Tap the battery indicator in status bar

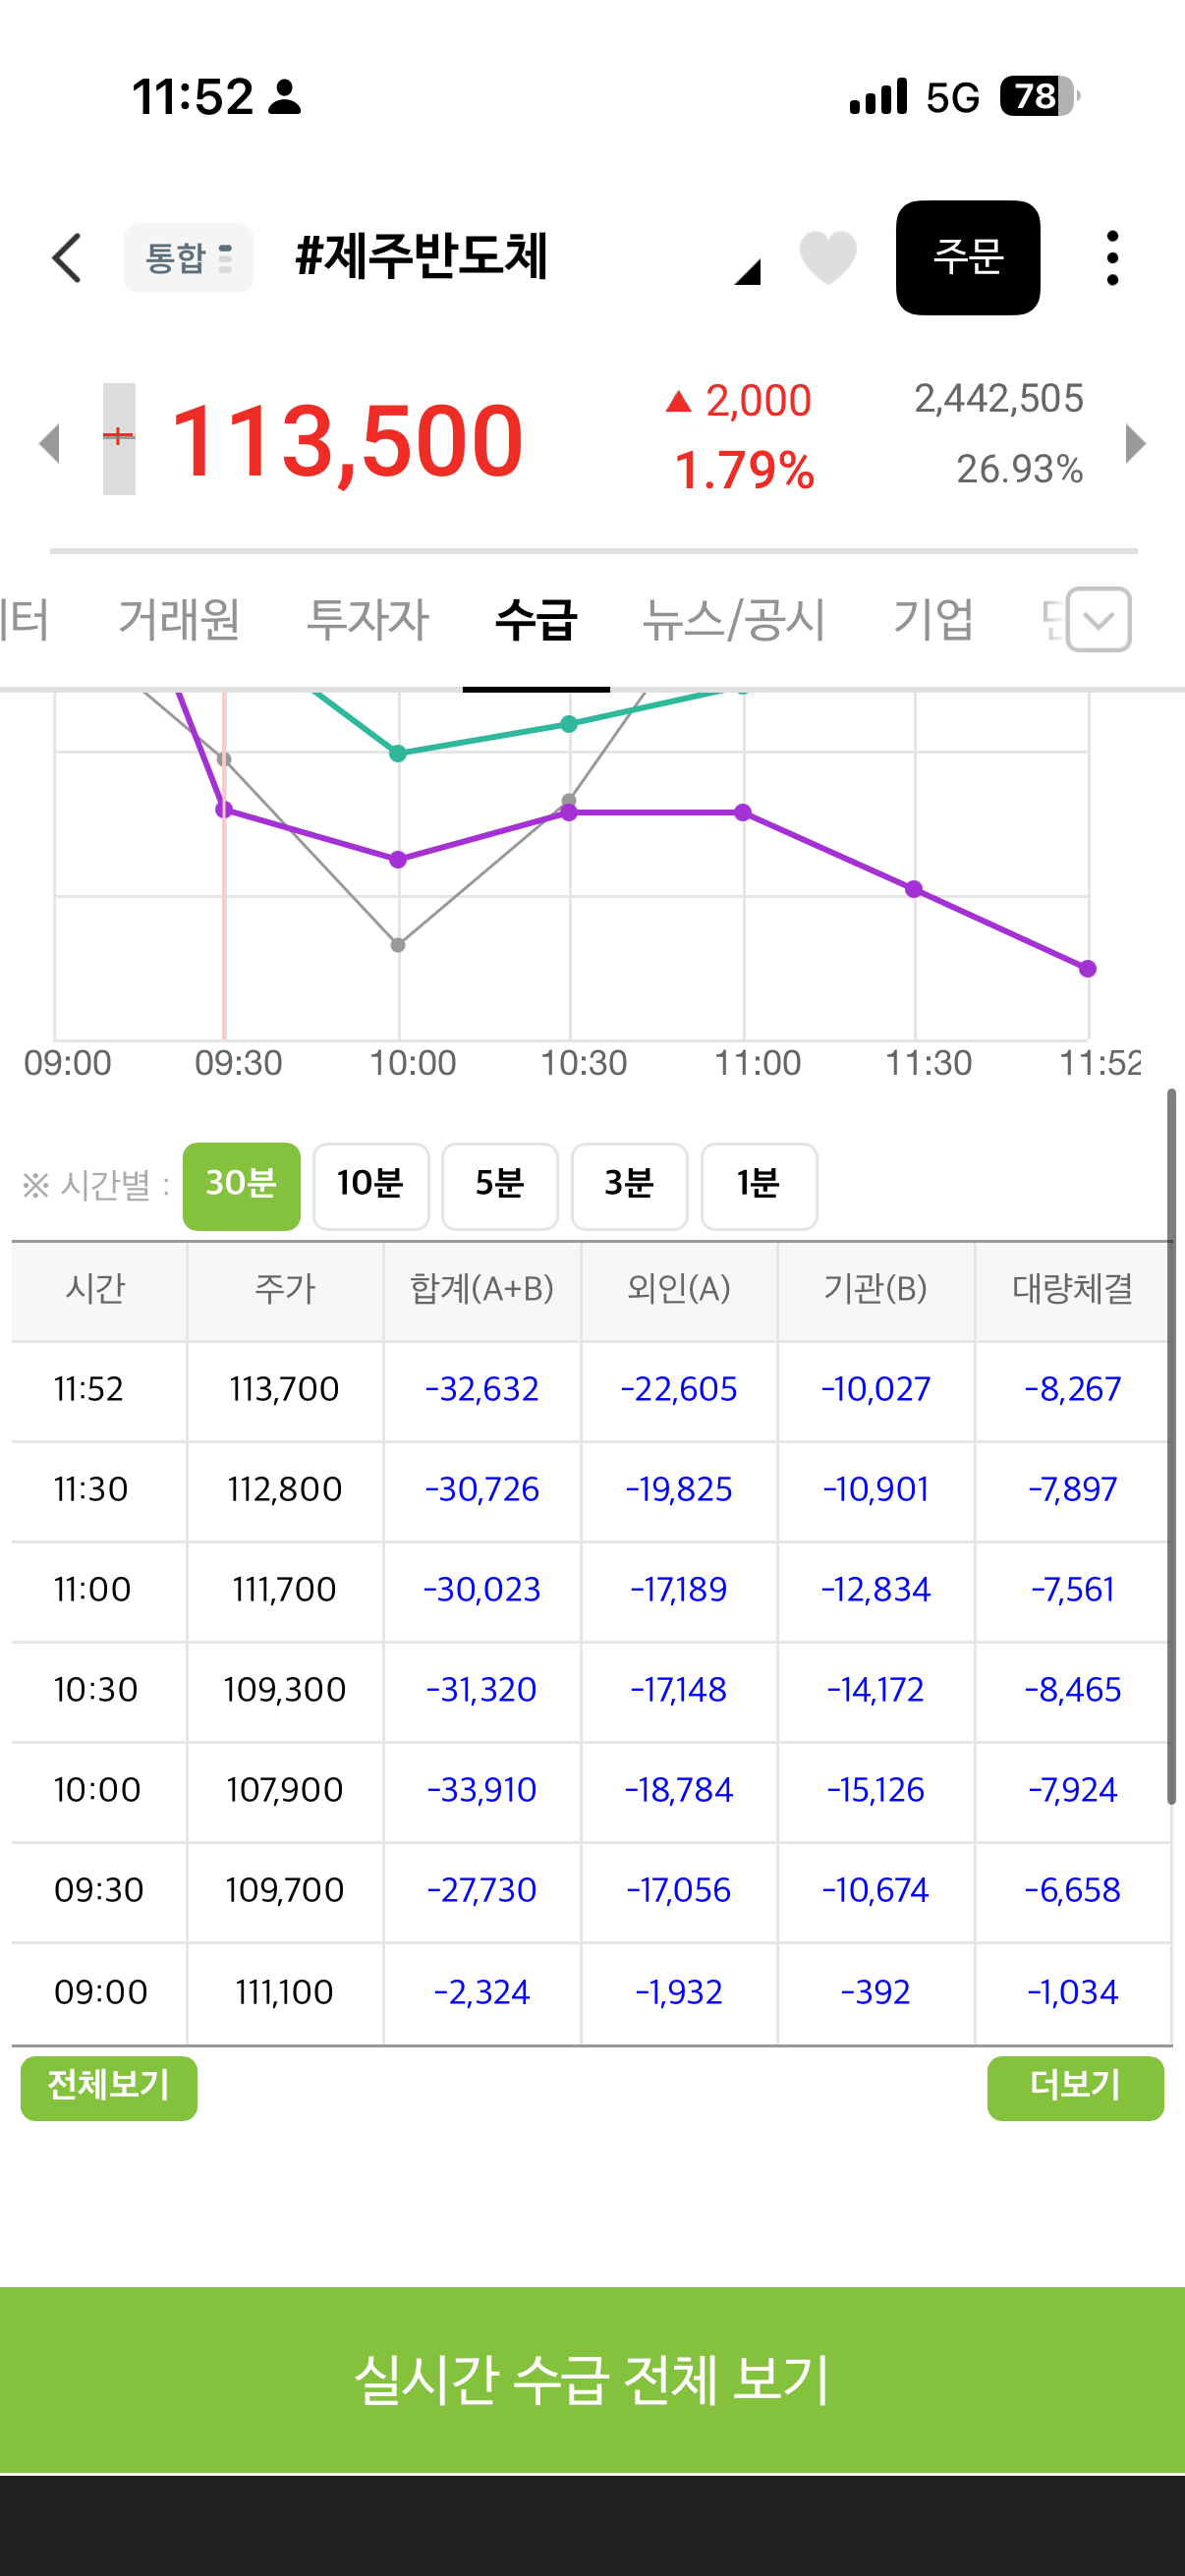[x=1039, y=97]
